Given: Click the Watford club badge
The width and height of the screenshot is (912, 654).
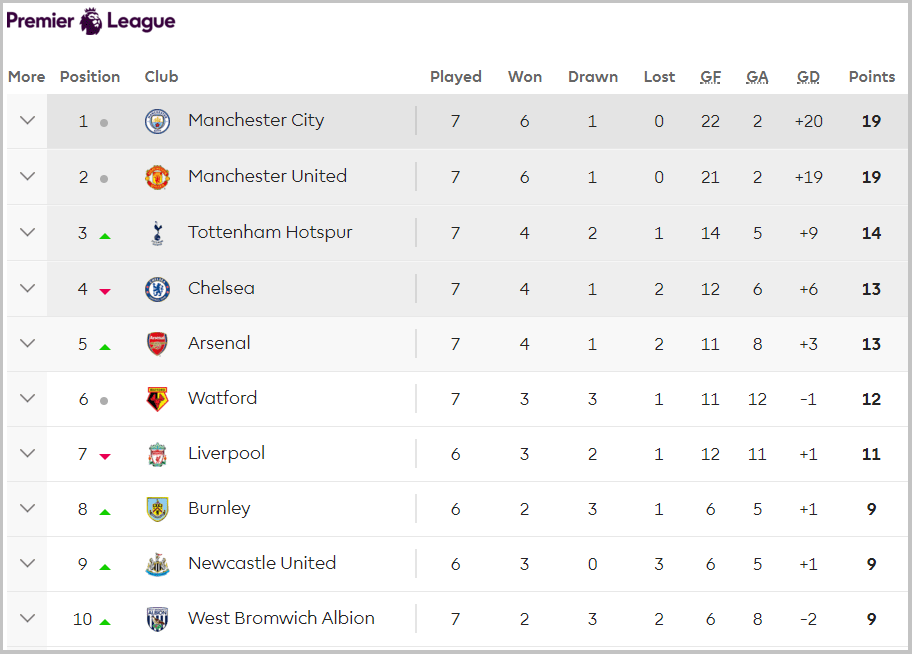Looking at the screenshot, I should click(157, 399).
